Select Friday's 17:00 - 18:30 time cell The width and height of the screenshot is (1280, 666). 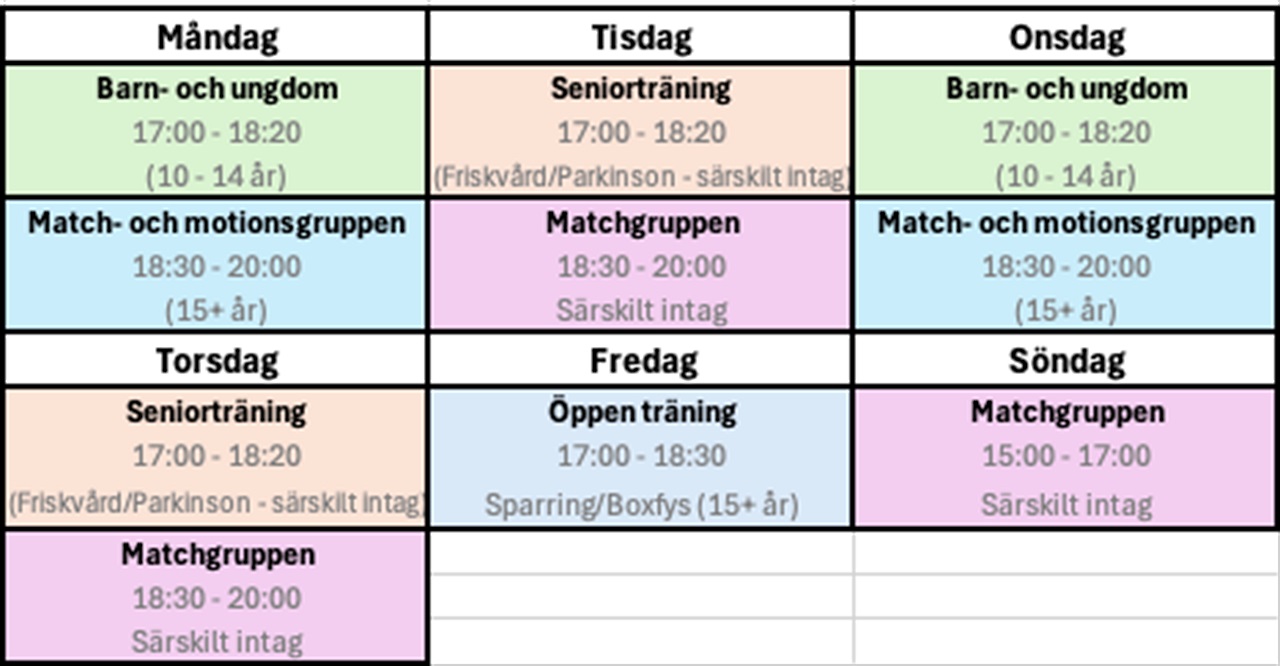(641, 456)
